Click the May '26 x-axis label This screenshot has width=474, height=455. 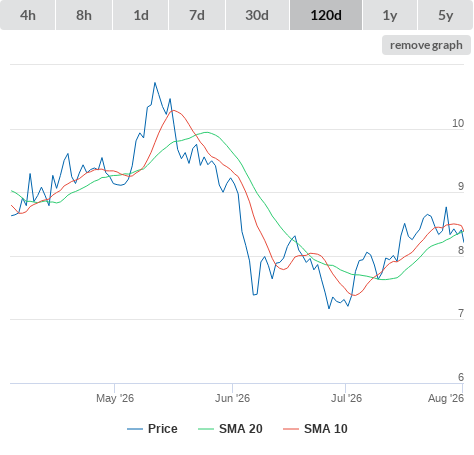pyautogui.click(x=115, y=398)
